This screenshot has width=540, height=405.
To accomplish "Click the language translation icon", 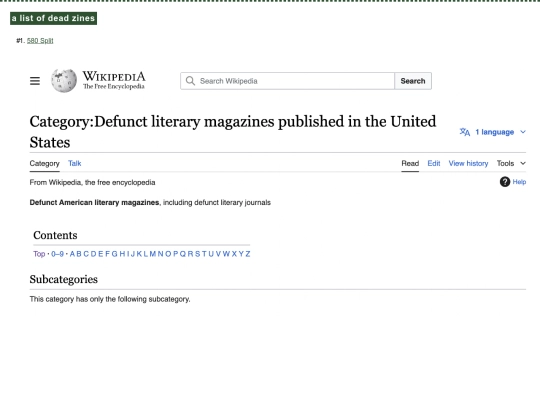I will pos(465,132).
